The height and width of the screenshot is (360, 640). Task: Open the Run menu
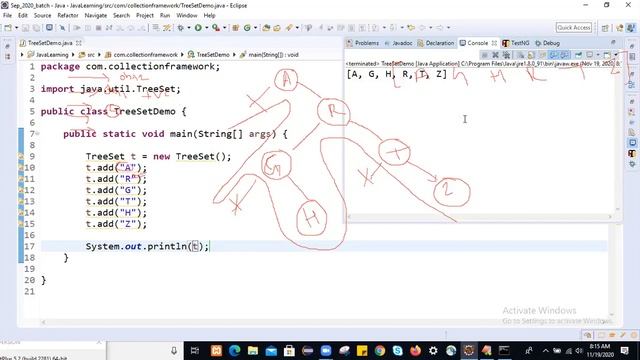click(x=165, y=16)
